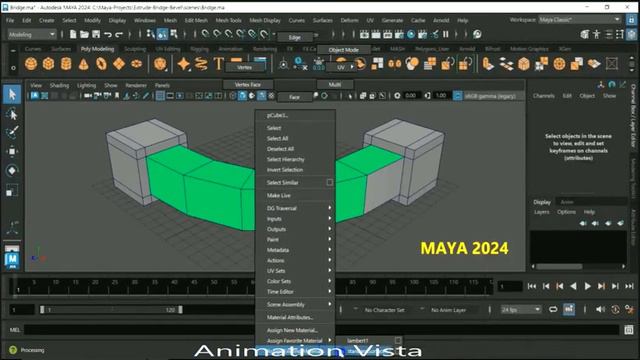The width and height of the screenshot is (640, 360).
Task: Open the Deform menu
Action: coord(349,20)
